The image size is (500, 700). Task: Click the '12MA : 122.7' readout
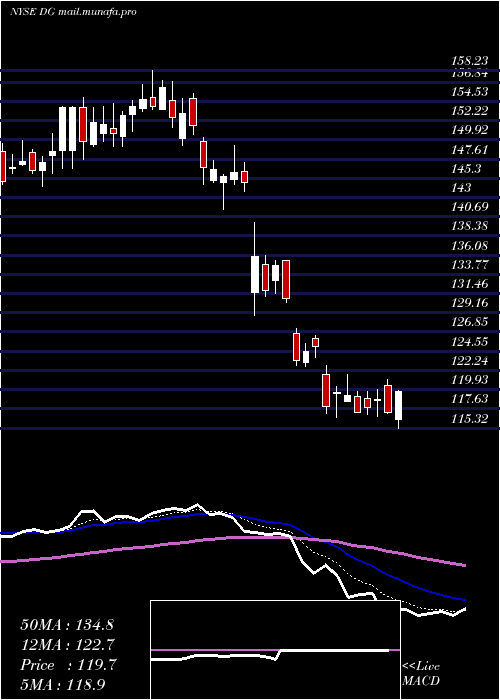[67, 645]
